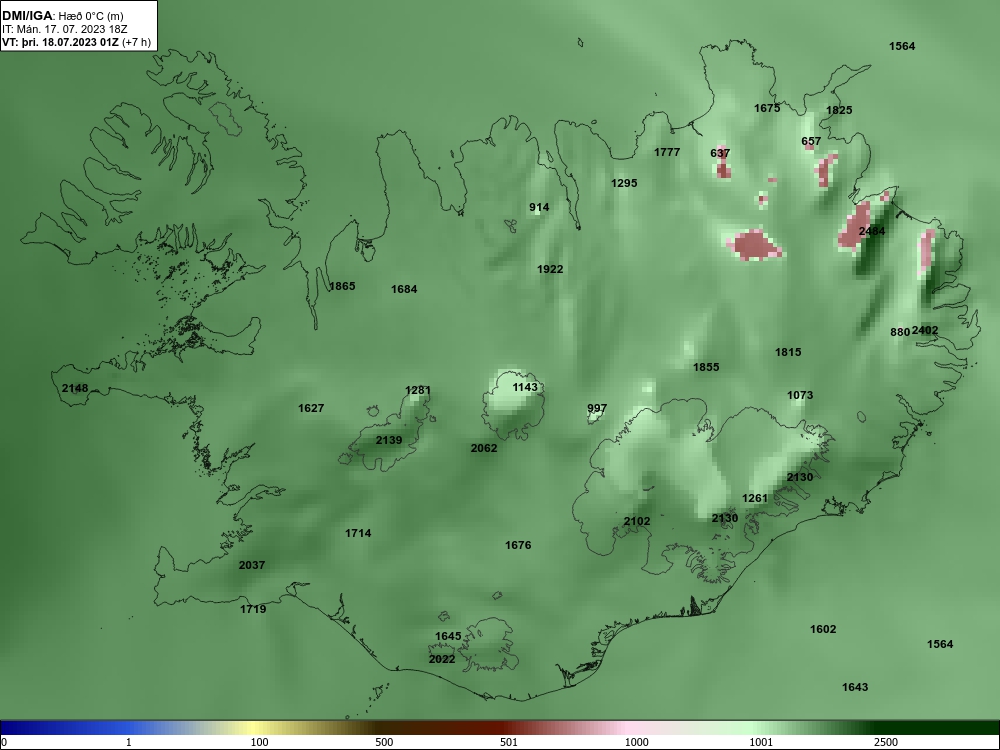Click the legend tick label 1000
The height and width of the screenshot is (750, 1000).
pos(637,743)
